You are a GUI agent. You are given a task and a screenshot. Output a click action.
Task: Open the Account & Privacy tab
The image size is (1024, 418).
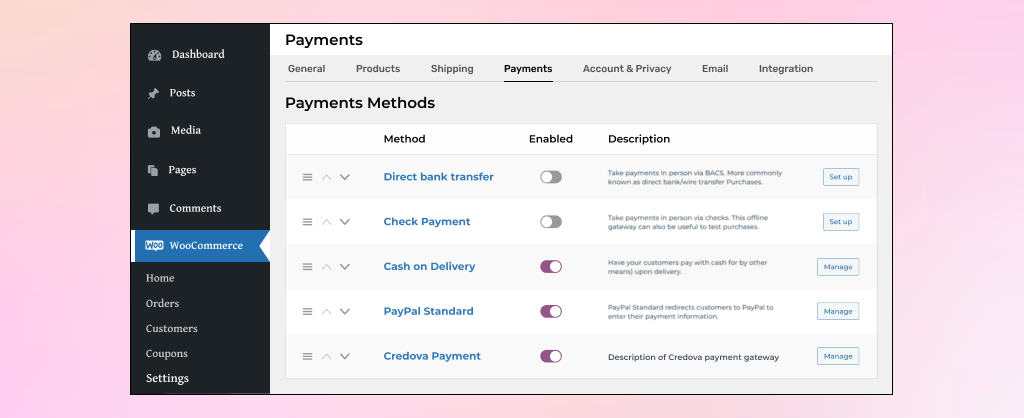(x=627, y=69)
